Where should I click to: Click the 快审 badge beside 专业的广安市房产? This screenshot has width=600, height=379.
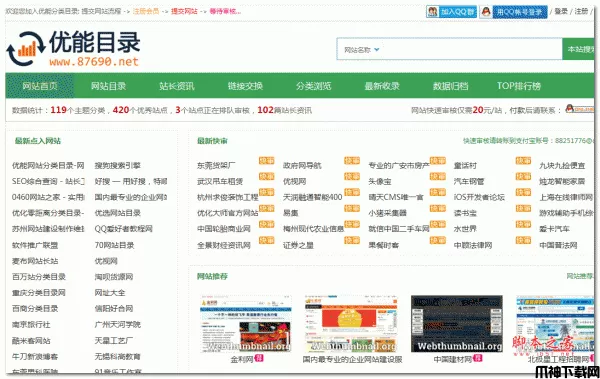coord(438,160)
